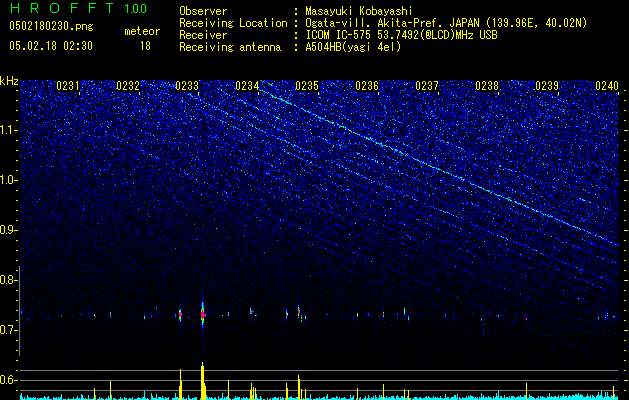This screenshot has width=629, height=400.
Task: Click the 0238 time marker
Action: pyautogui.click(x=487, y=86)
